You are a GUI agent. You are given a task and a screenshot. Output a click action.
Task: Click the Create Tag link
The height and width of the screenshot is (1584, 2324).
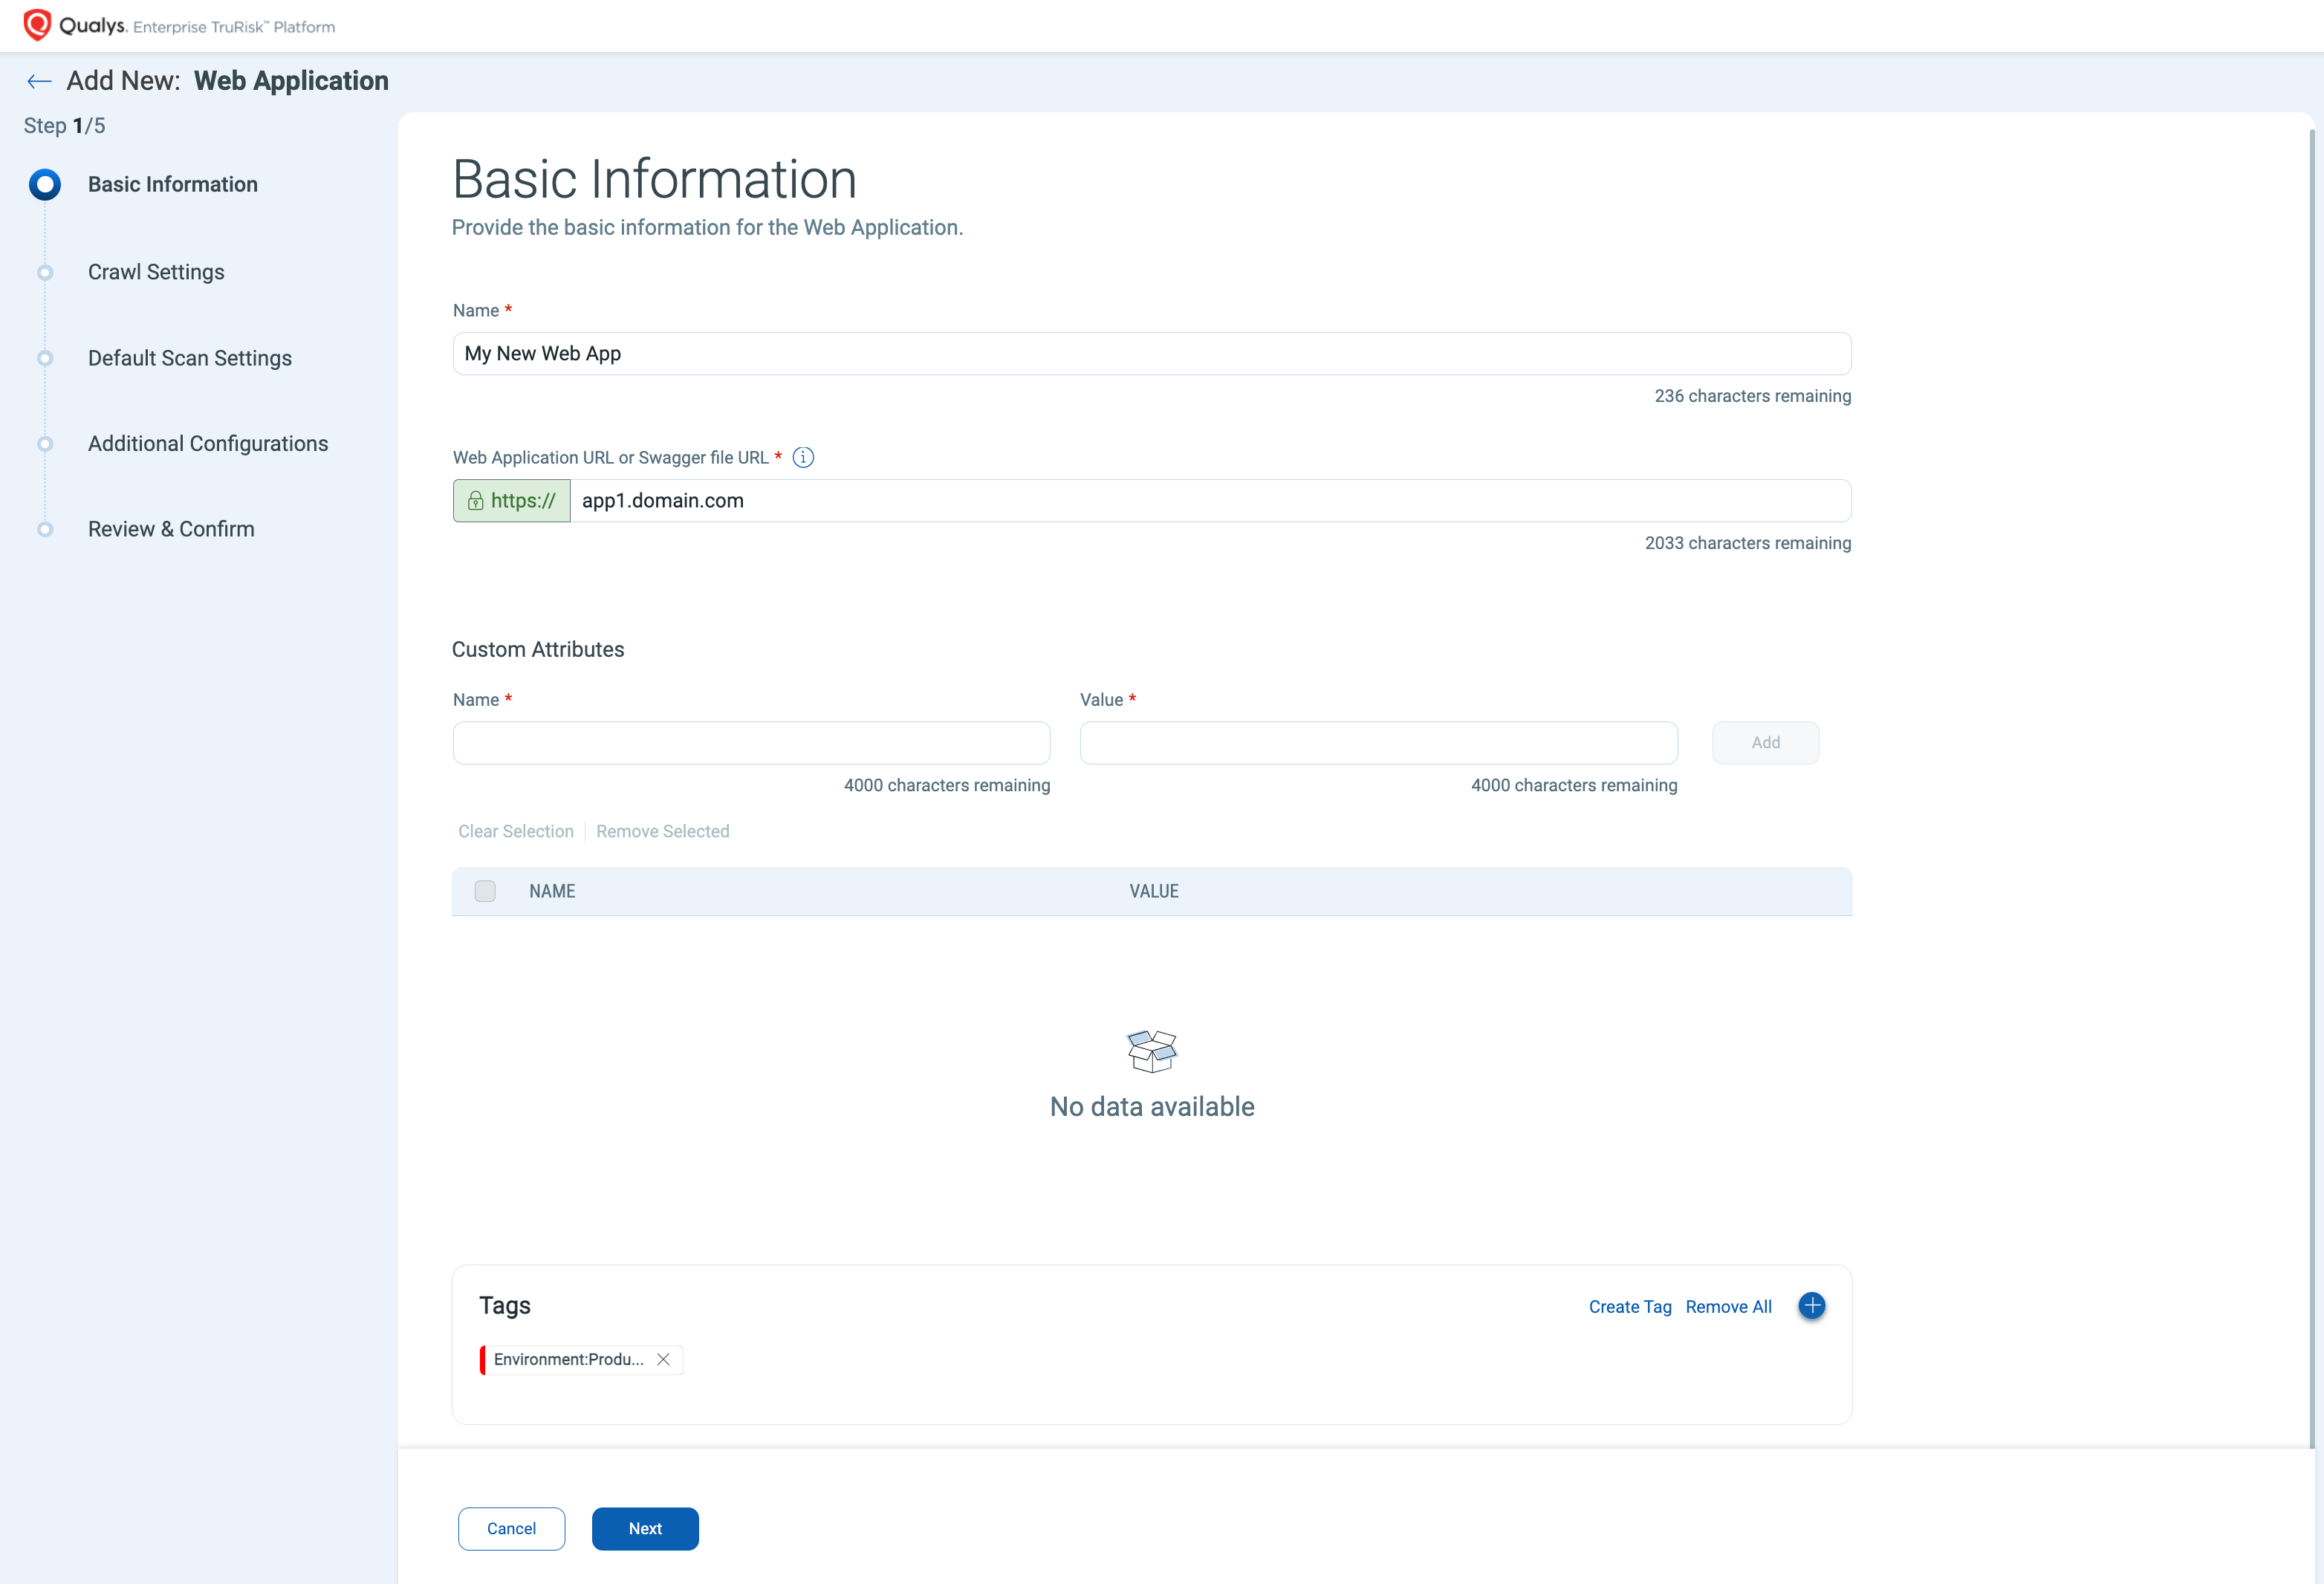(x=1629, y=1306)
